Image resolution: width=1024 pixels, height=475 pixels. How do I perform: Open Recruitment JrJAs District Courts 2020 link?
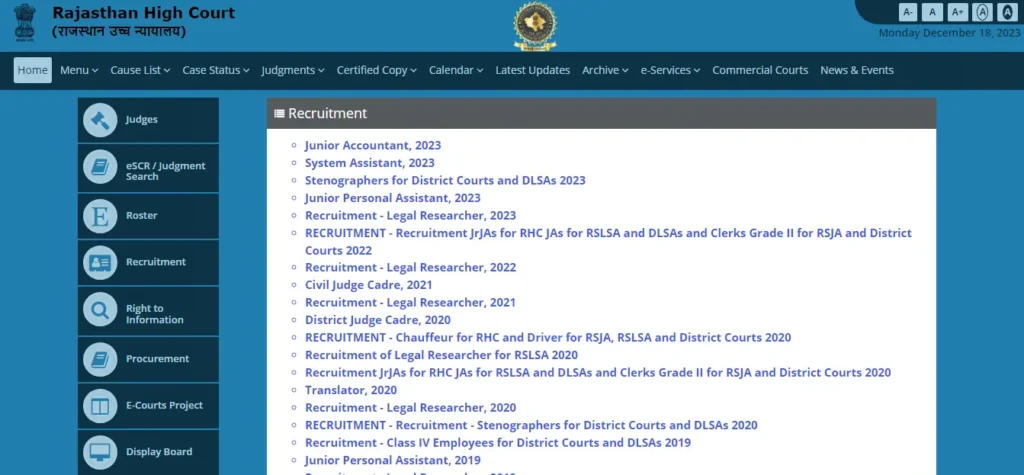point(598,373)
